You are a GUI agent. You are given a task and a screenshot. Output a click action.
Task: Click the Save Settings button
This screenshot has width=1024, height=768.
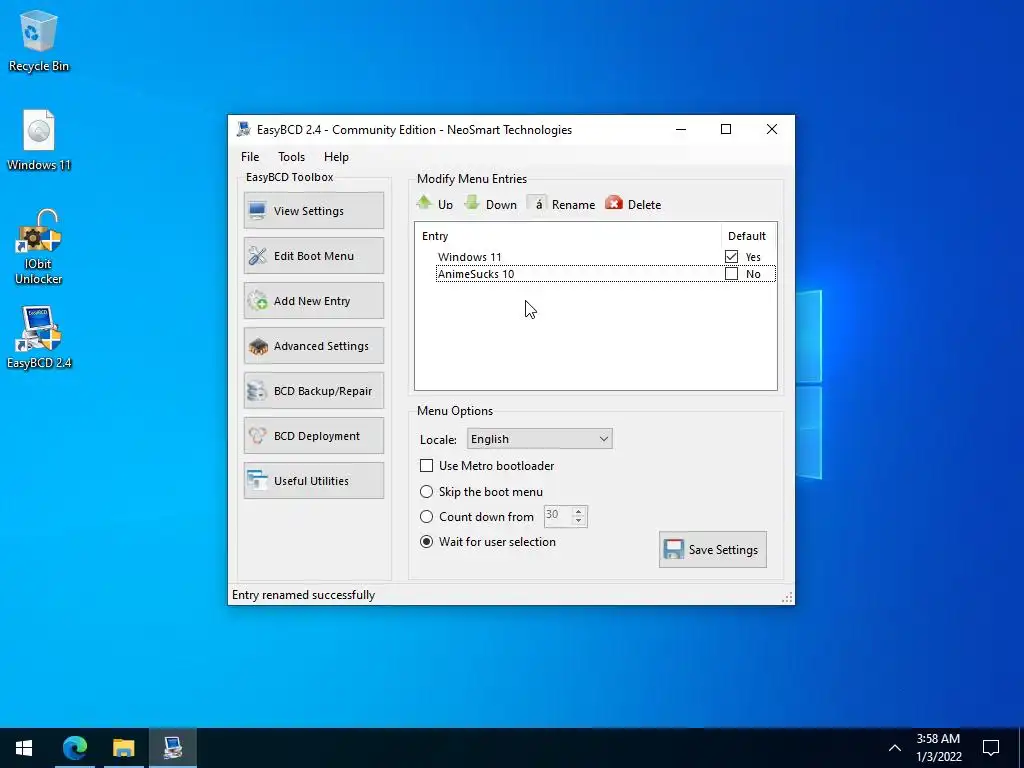712,549
